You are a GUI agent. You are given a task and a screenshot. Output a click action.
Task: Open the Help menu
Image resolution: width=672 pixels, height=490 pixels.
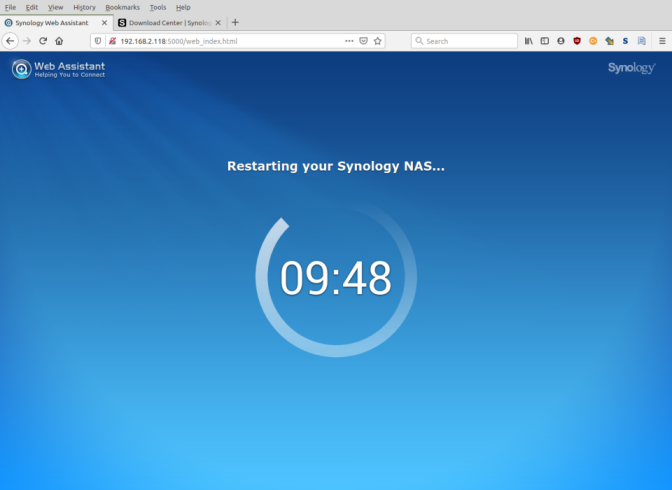point(183,7)
